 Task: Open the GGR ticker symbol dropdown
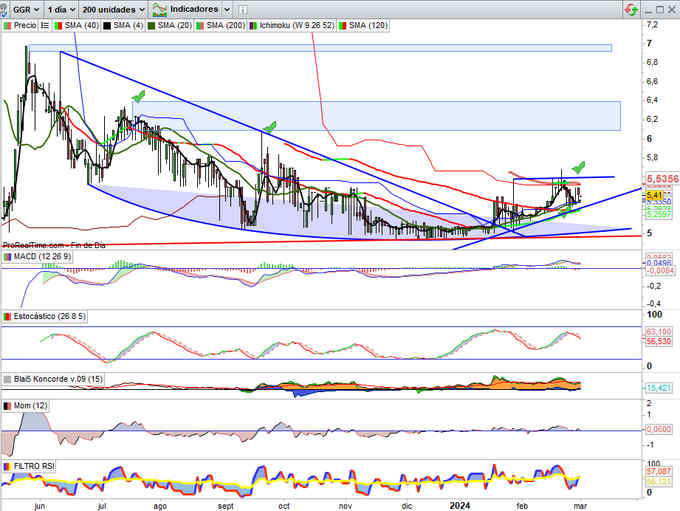pos(22,8)
